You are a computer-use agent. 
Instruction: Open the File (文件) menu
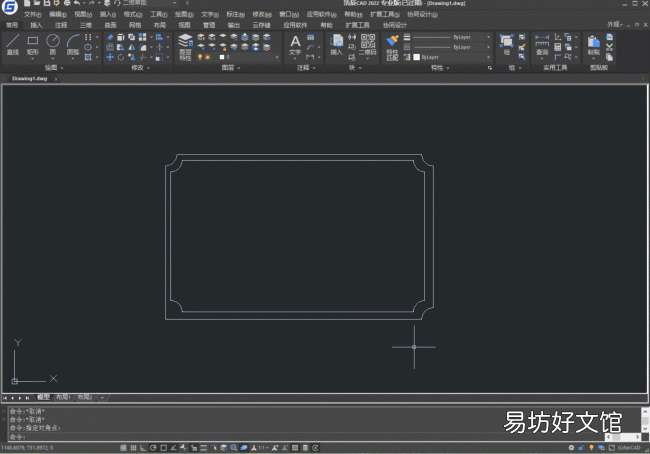tap(32, 15)
